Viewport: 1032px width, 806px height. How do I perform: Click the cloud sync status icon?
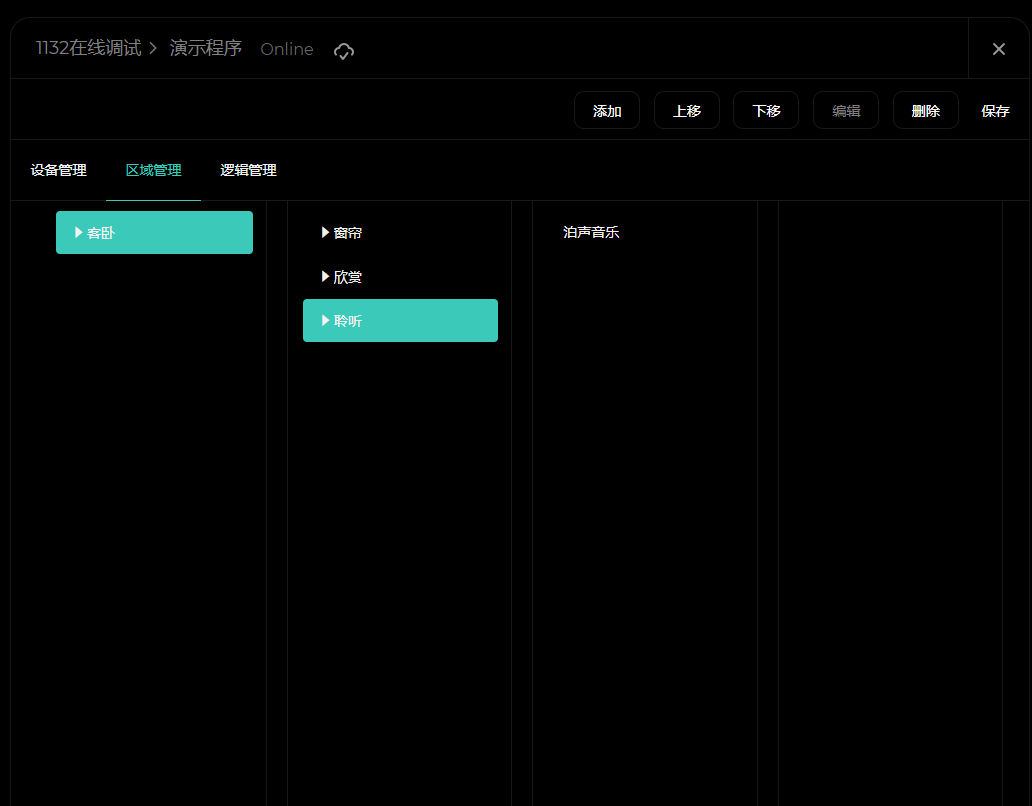coord(344,51)
